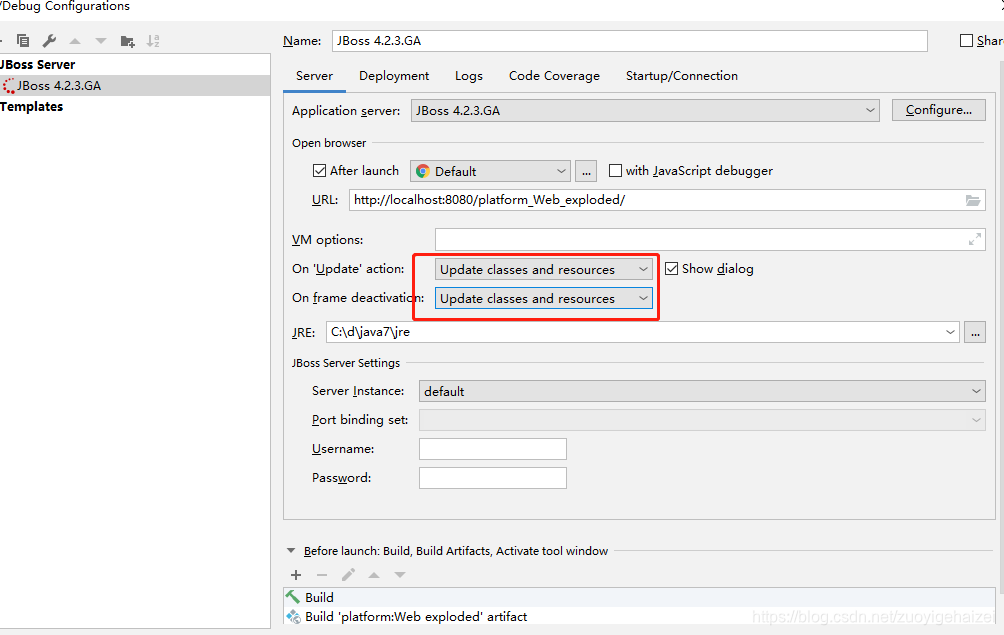Enable with JavaScript debugger checkbox
1004x635 pixels.
click(615, 170)
